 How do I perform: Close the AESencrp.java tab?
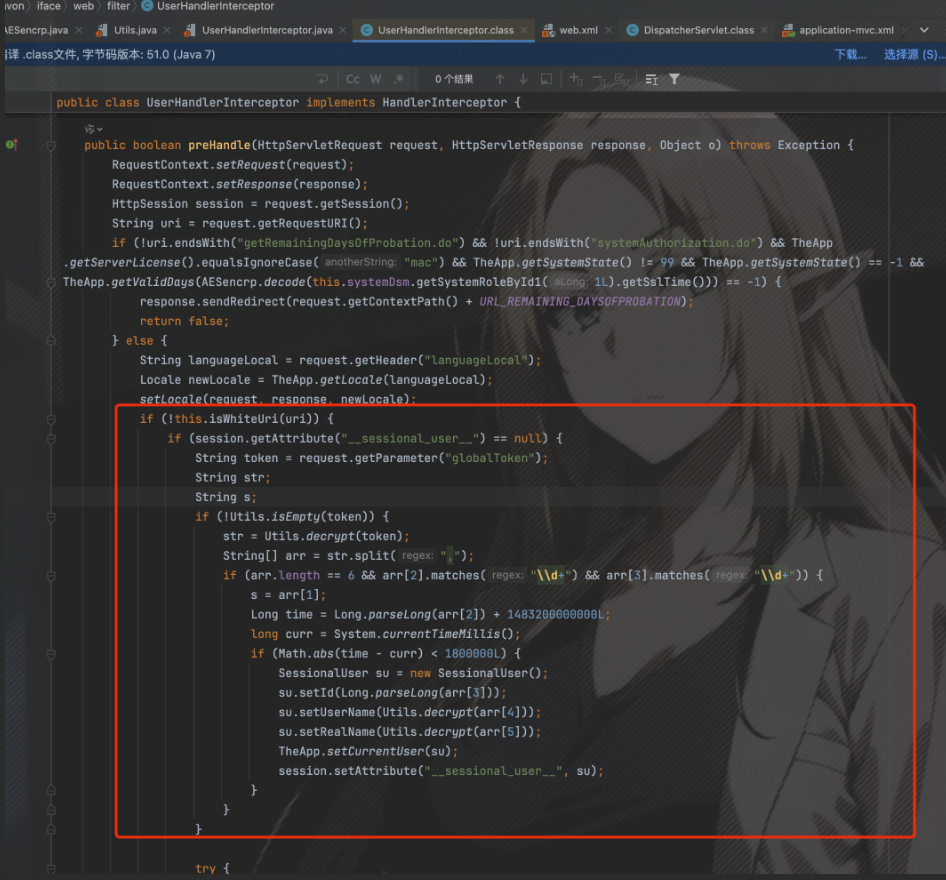[x=78, y=30]
